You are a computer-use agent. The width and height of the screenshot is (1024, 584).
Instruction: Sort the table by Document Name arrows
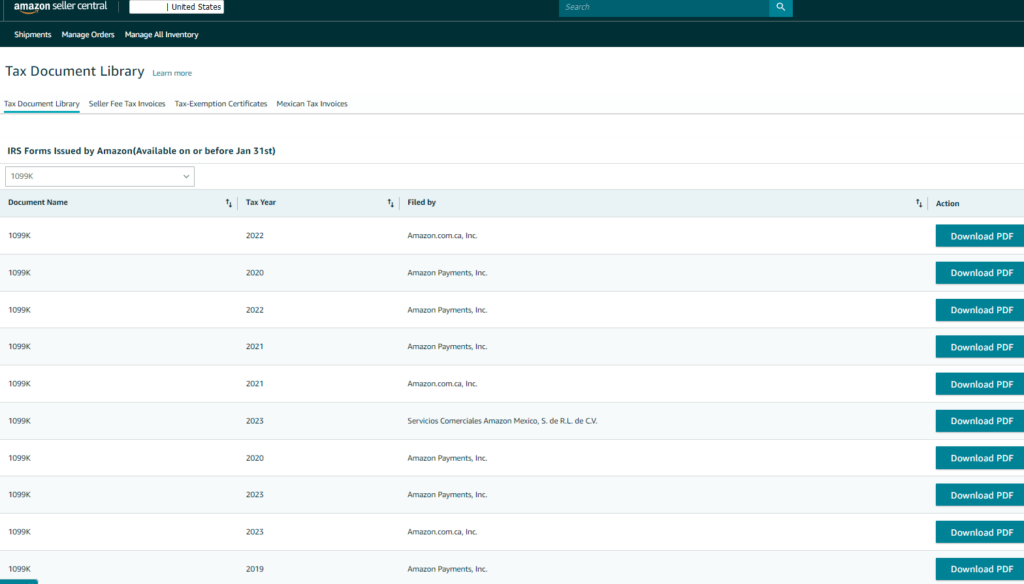(229, 203)
